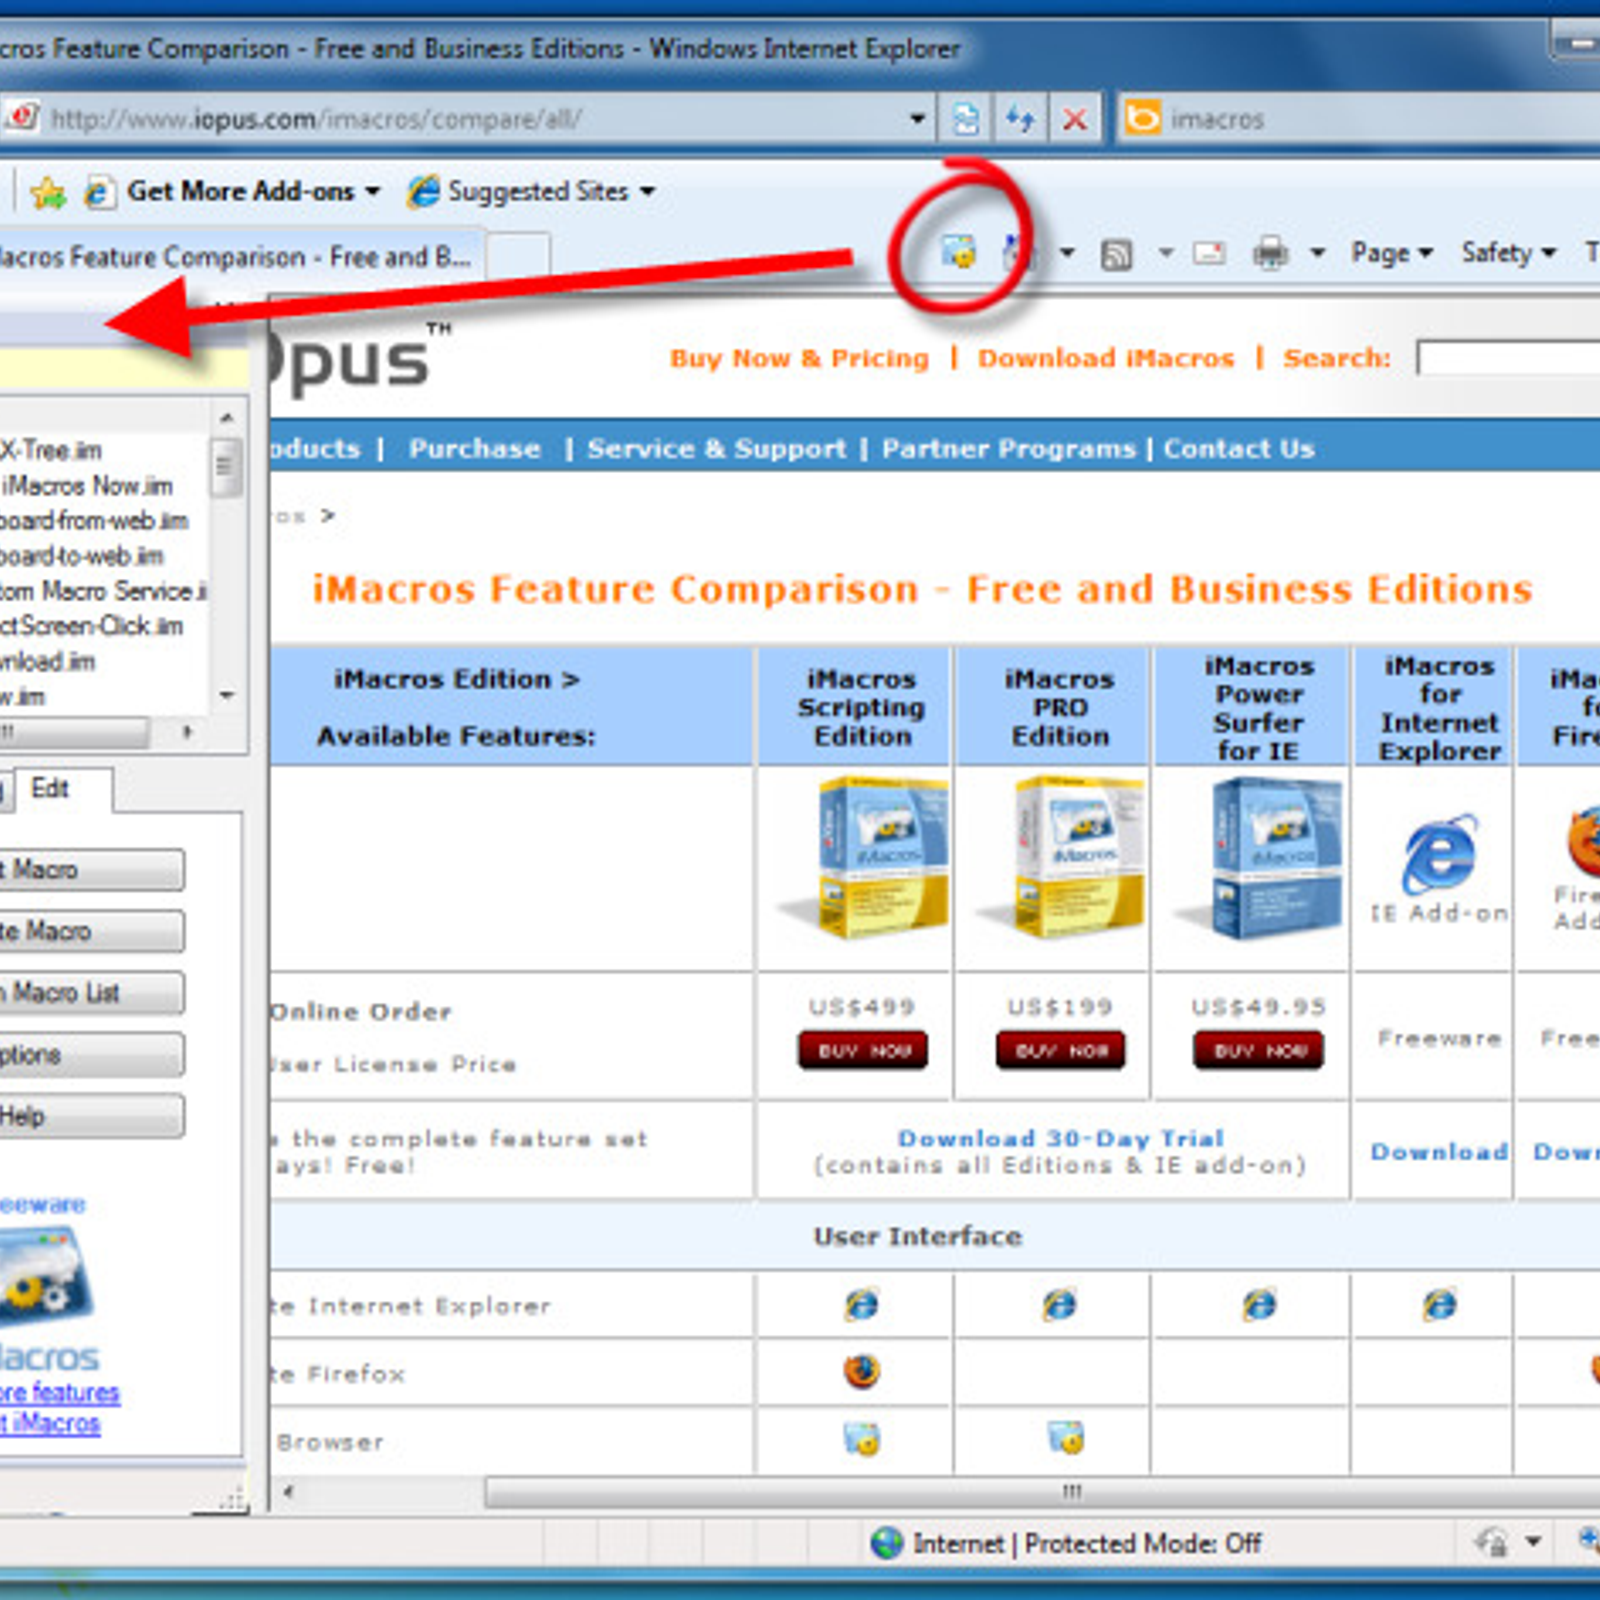The height and width of the screenshot is (1600, 1600).
Task: Open the Page menu dropdown
Action: (1392, 253)
